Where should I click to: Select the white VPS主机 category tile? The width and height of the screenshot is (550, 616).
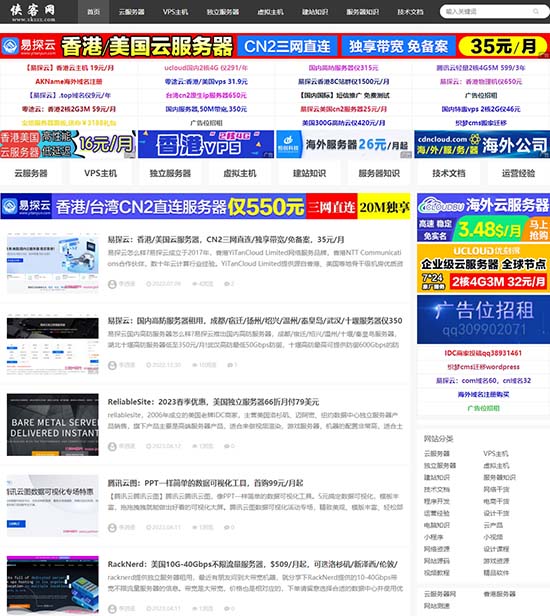pos(101,173)
